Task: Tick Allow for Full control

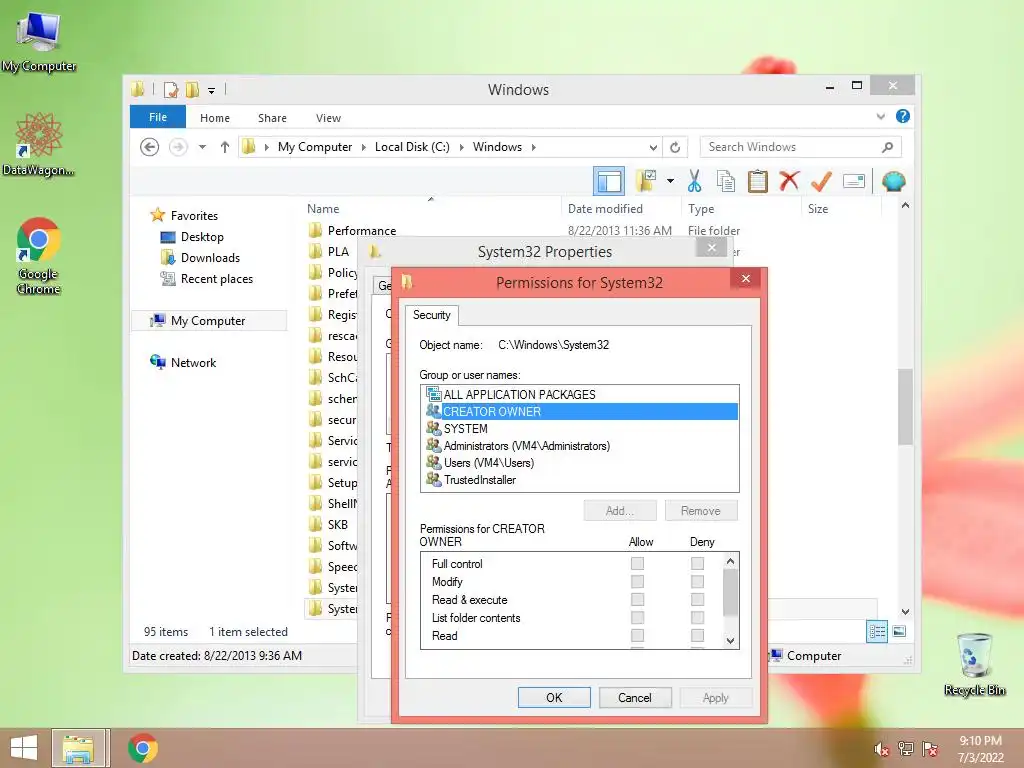Action: click(x=637, y=563)
